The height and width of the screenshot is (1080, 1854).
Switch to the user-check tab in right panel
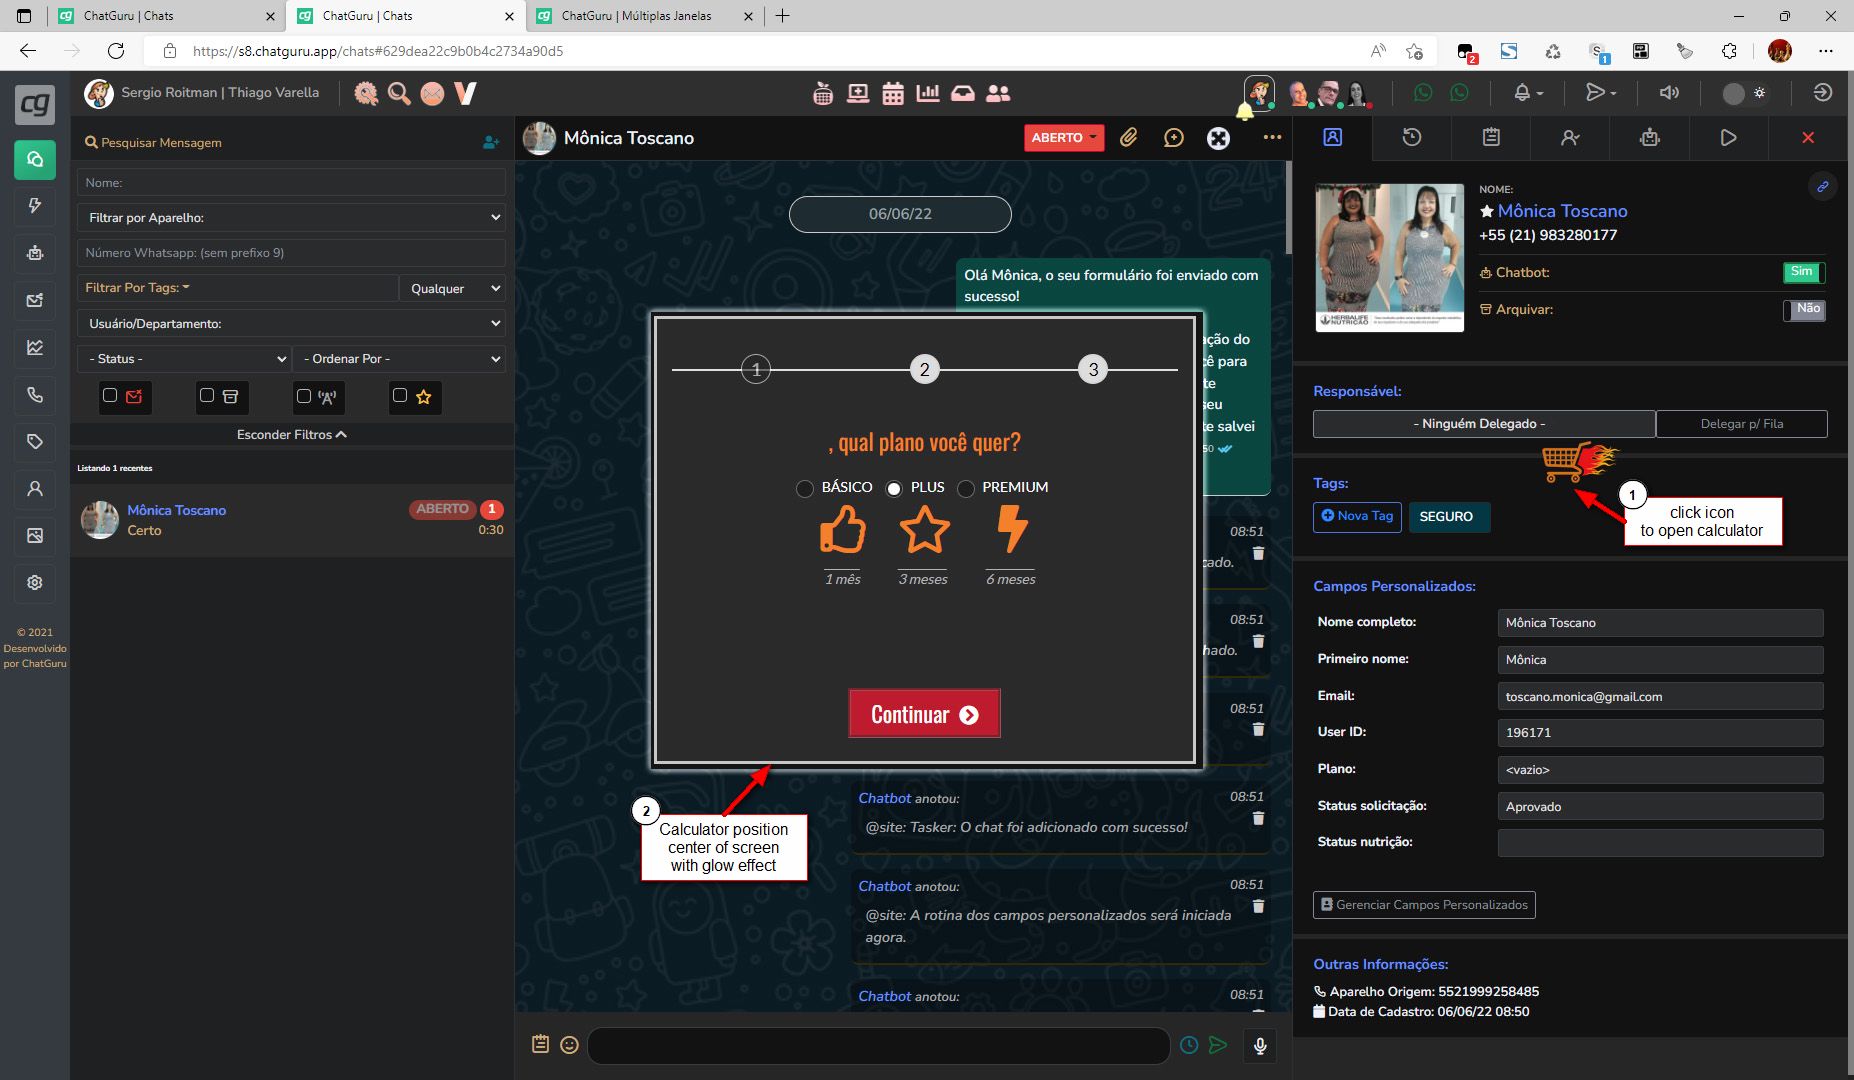click(x=1570, y=138)
